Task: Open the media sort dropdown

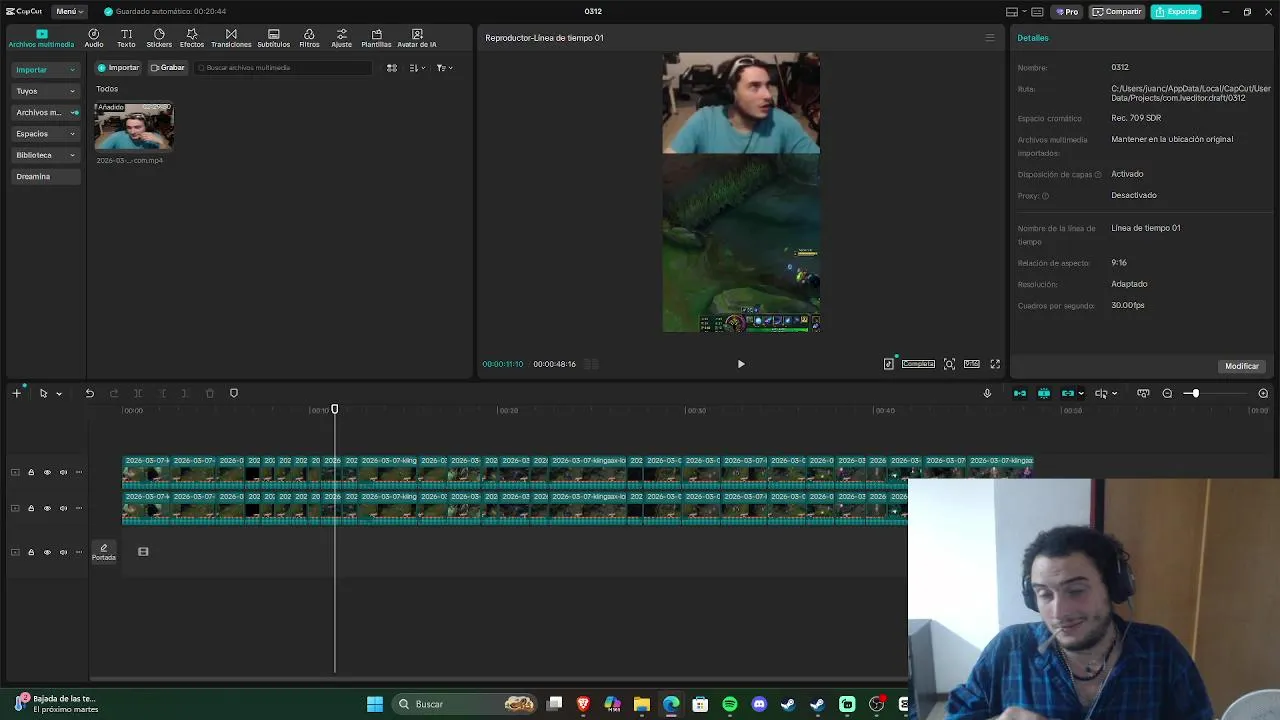Action: 417,68
